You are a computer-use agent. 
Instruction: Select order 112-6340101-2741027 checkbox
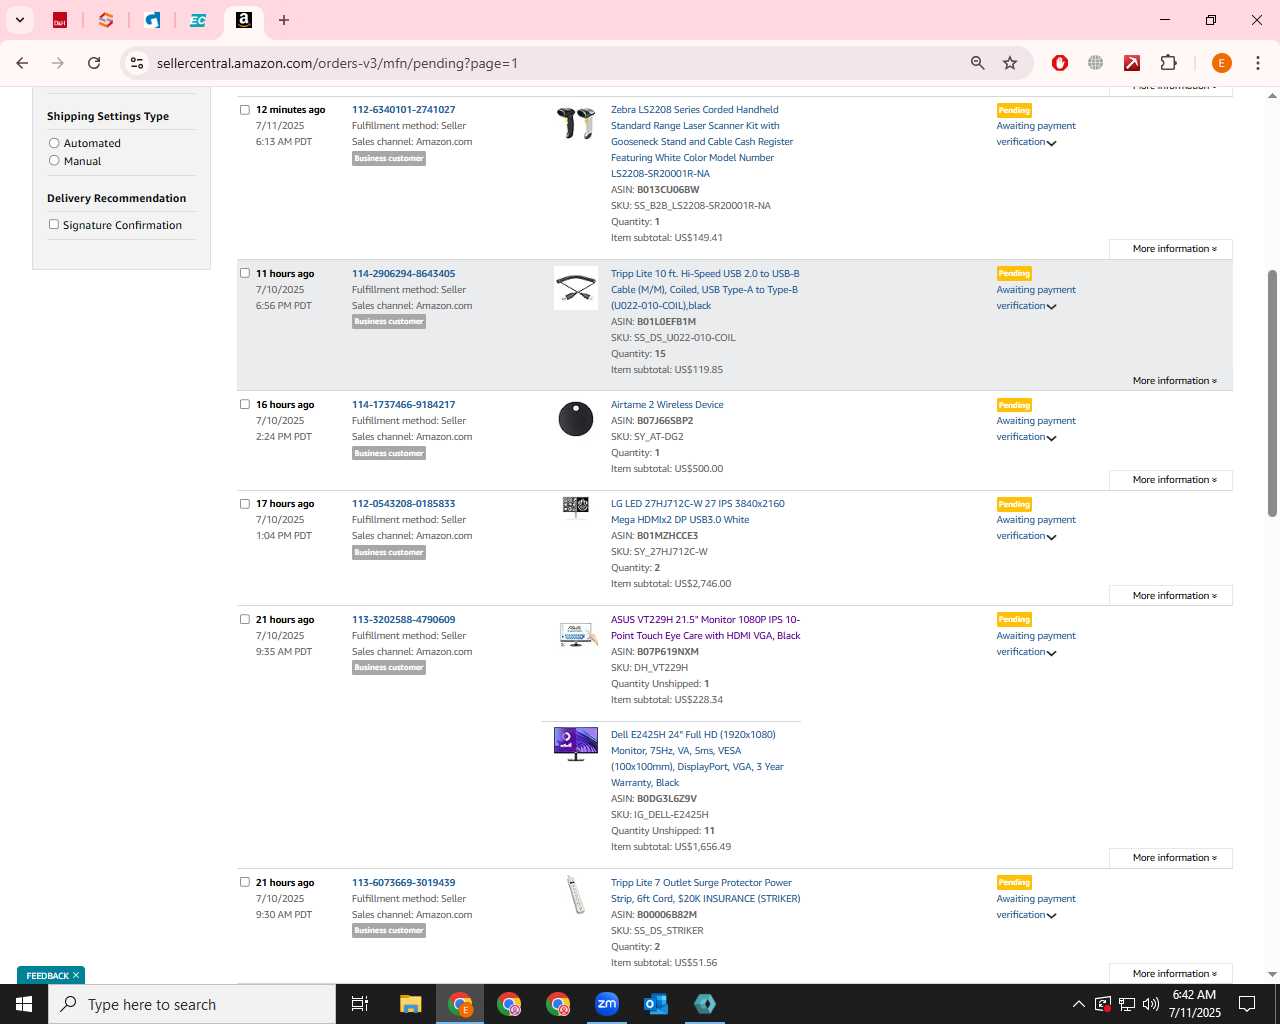(x=244, y=110)
